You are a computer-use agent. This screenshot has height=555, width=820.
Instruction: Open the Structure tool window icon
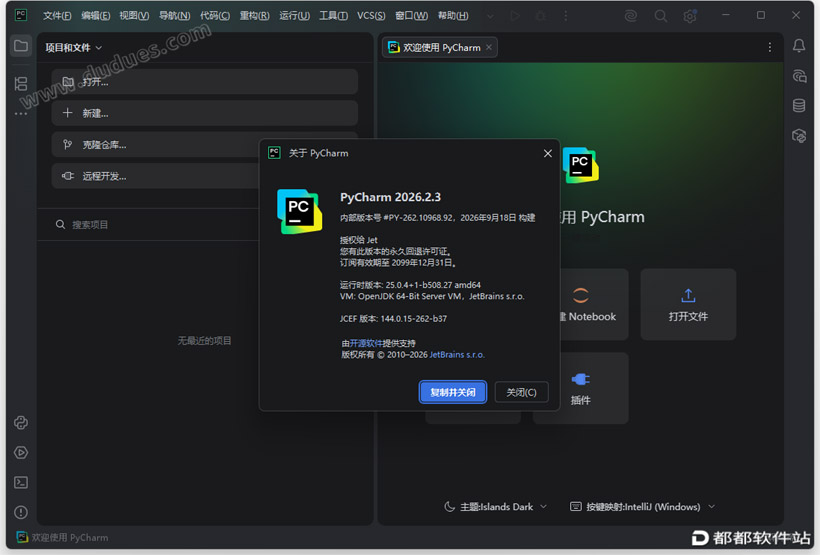click(21, 84)
